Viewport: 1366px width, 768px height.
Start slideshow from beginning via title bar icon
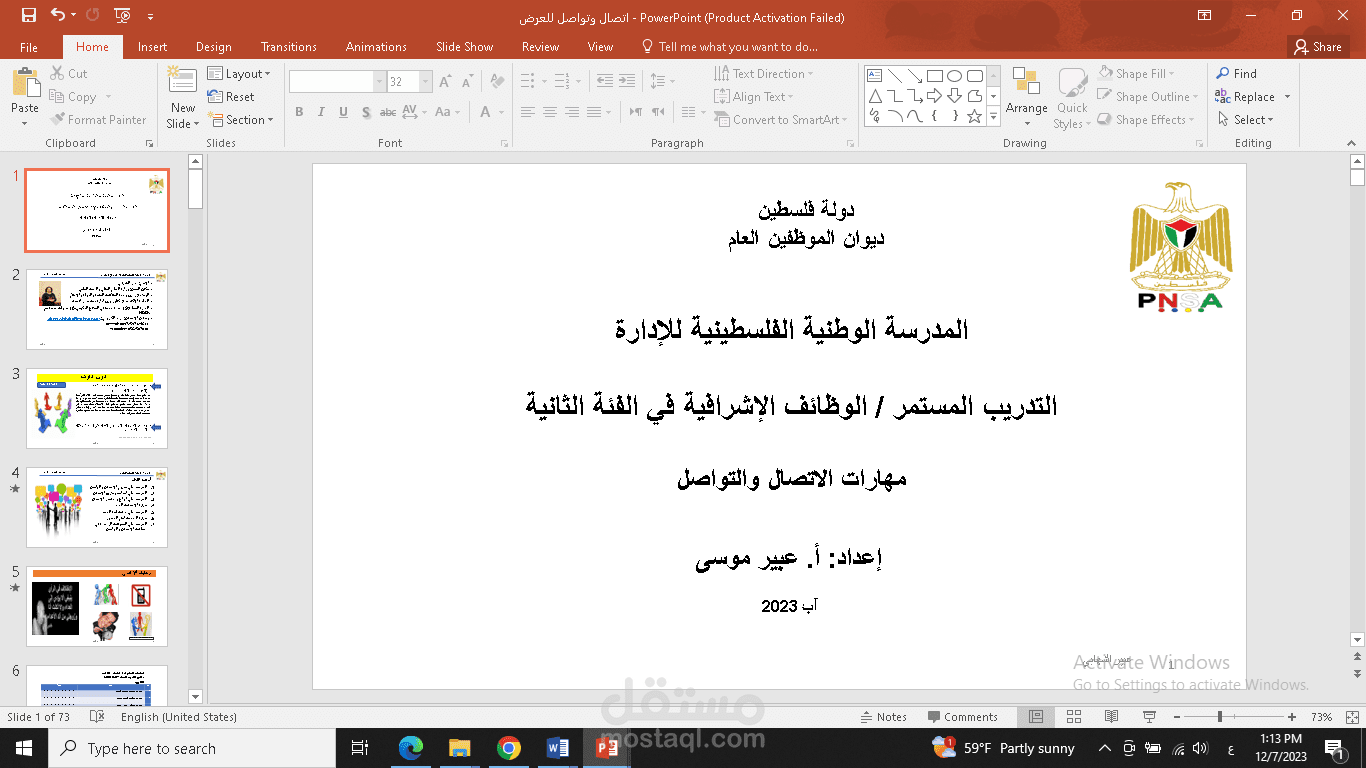point(122,15)
